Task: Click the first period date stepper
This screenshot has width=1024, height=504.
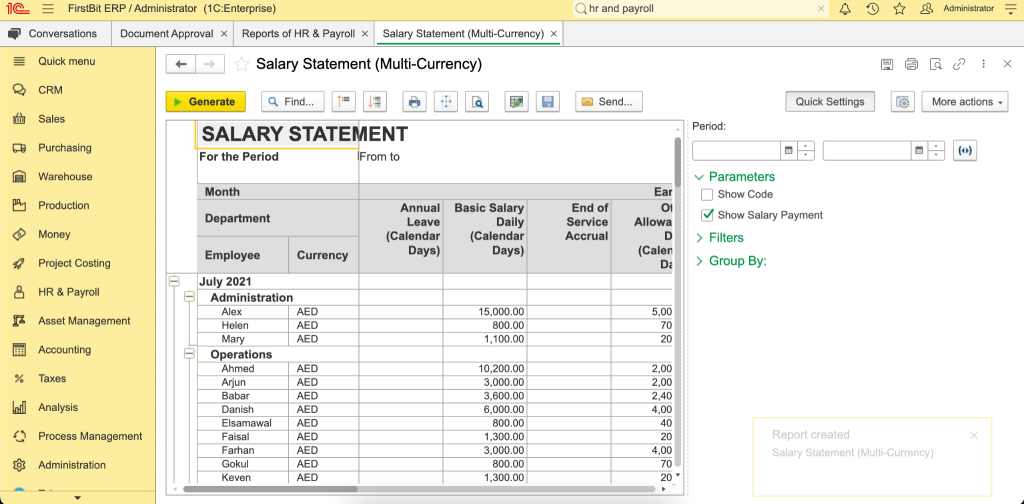Action: 806,150
